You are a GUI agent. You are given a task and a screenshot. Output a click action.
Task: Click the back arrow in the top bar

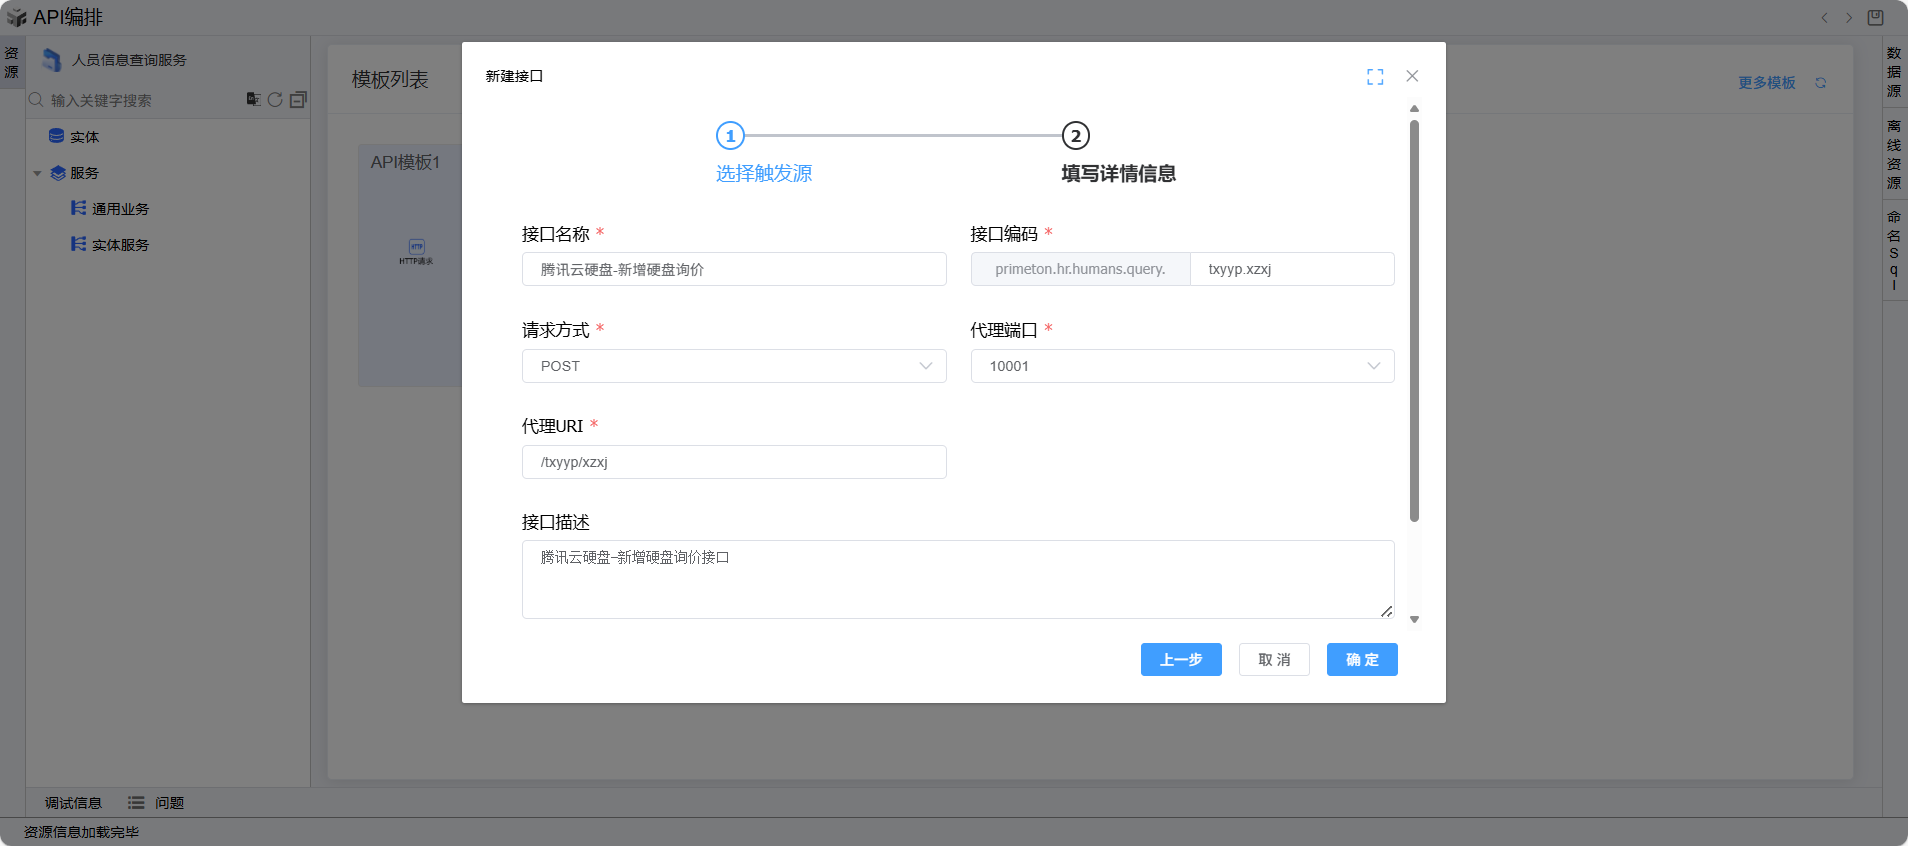[1824, 18]
